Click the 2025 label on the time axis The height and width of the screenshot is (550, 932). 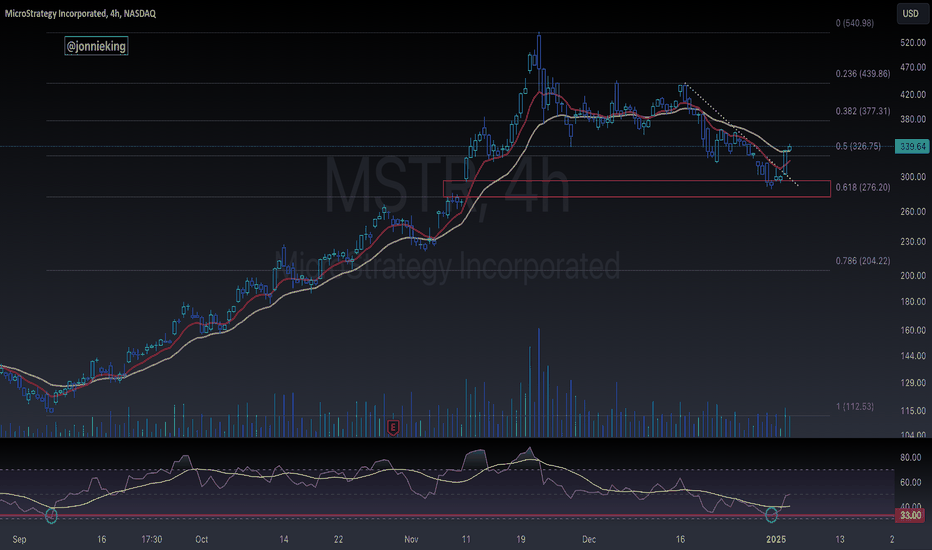[x=776, y=540]
